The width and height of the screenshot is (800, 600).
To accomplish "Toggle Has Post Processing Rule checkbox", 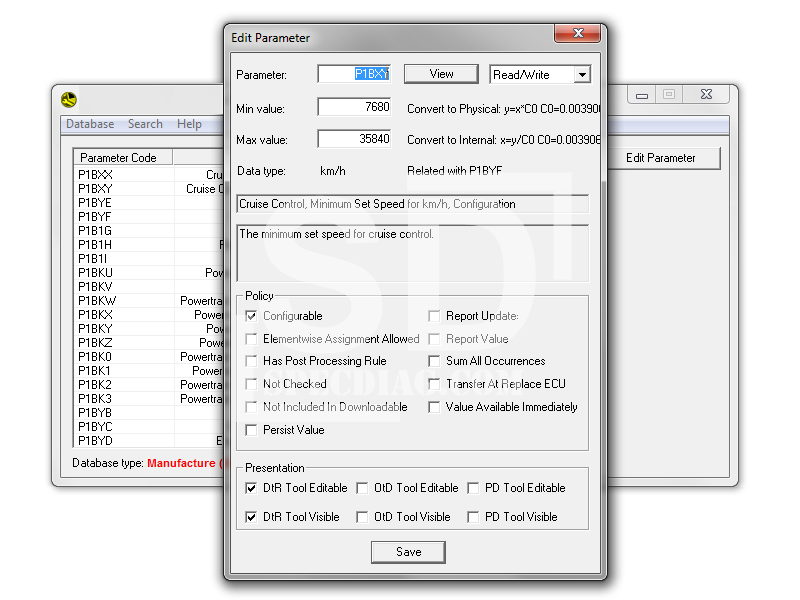I will (252, 361).
